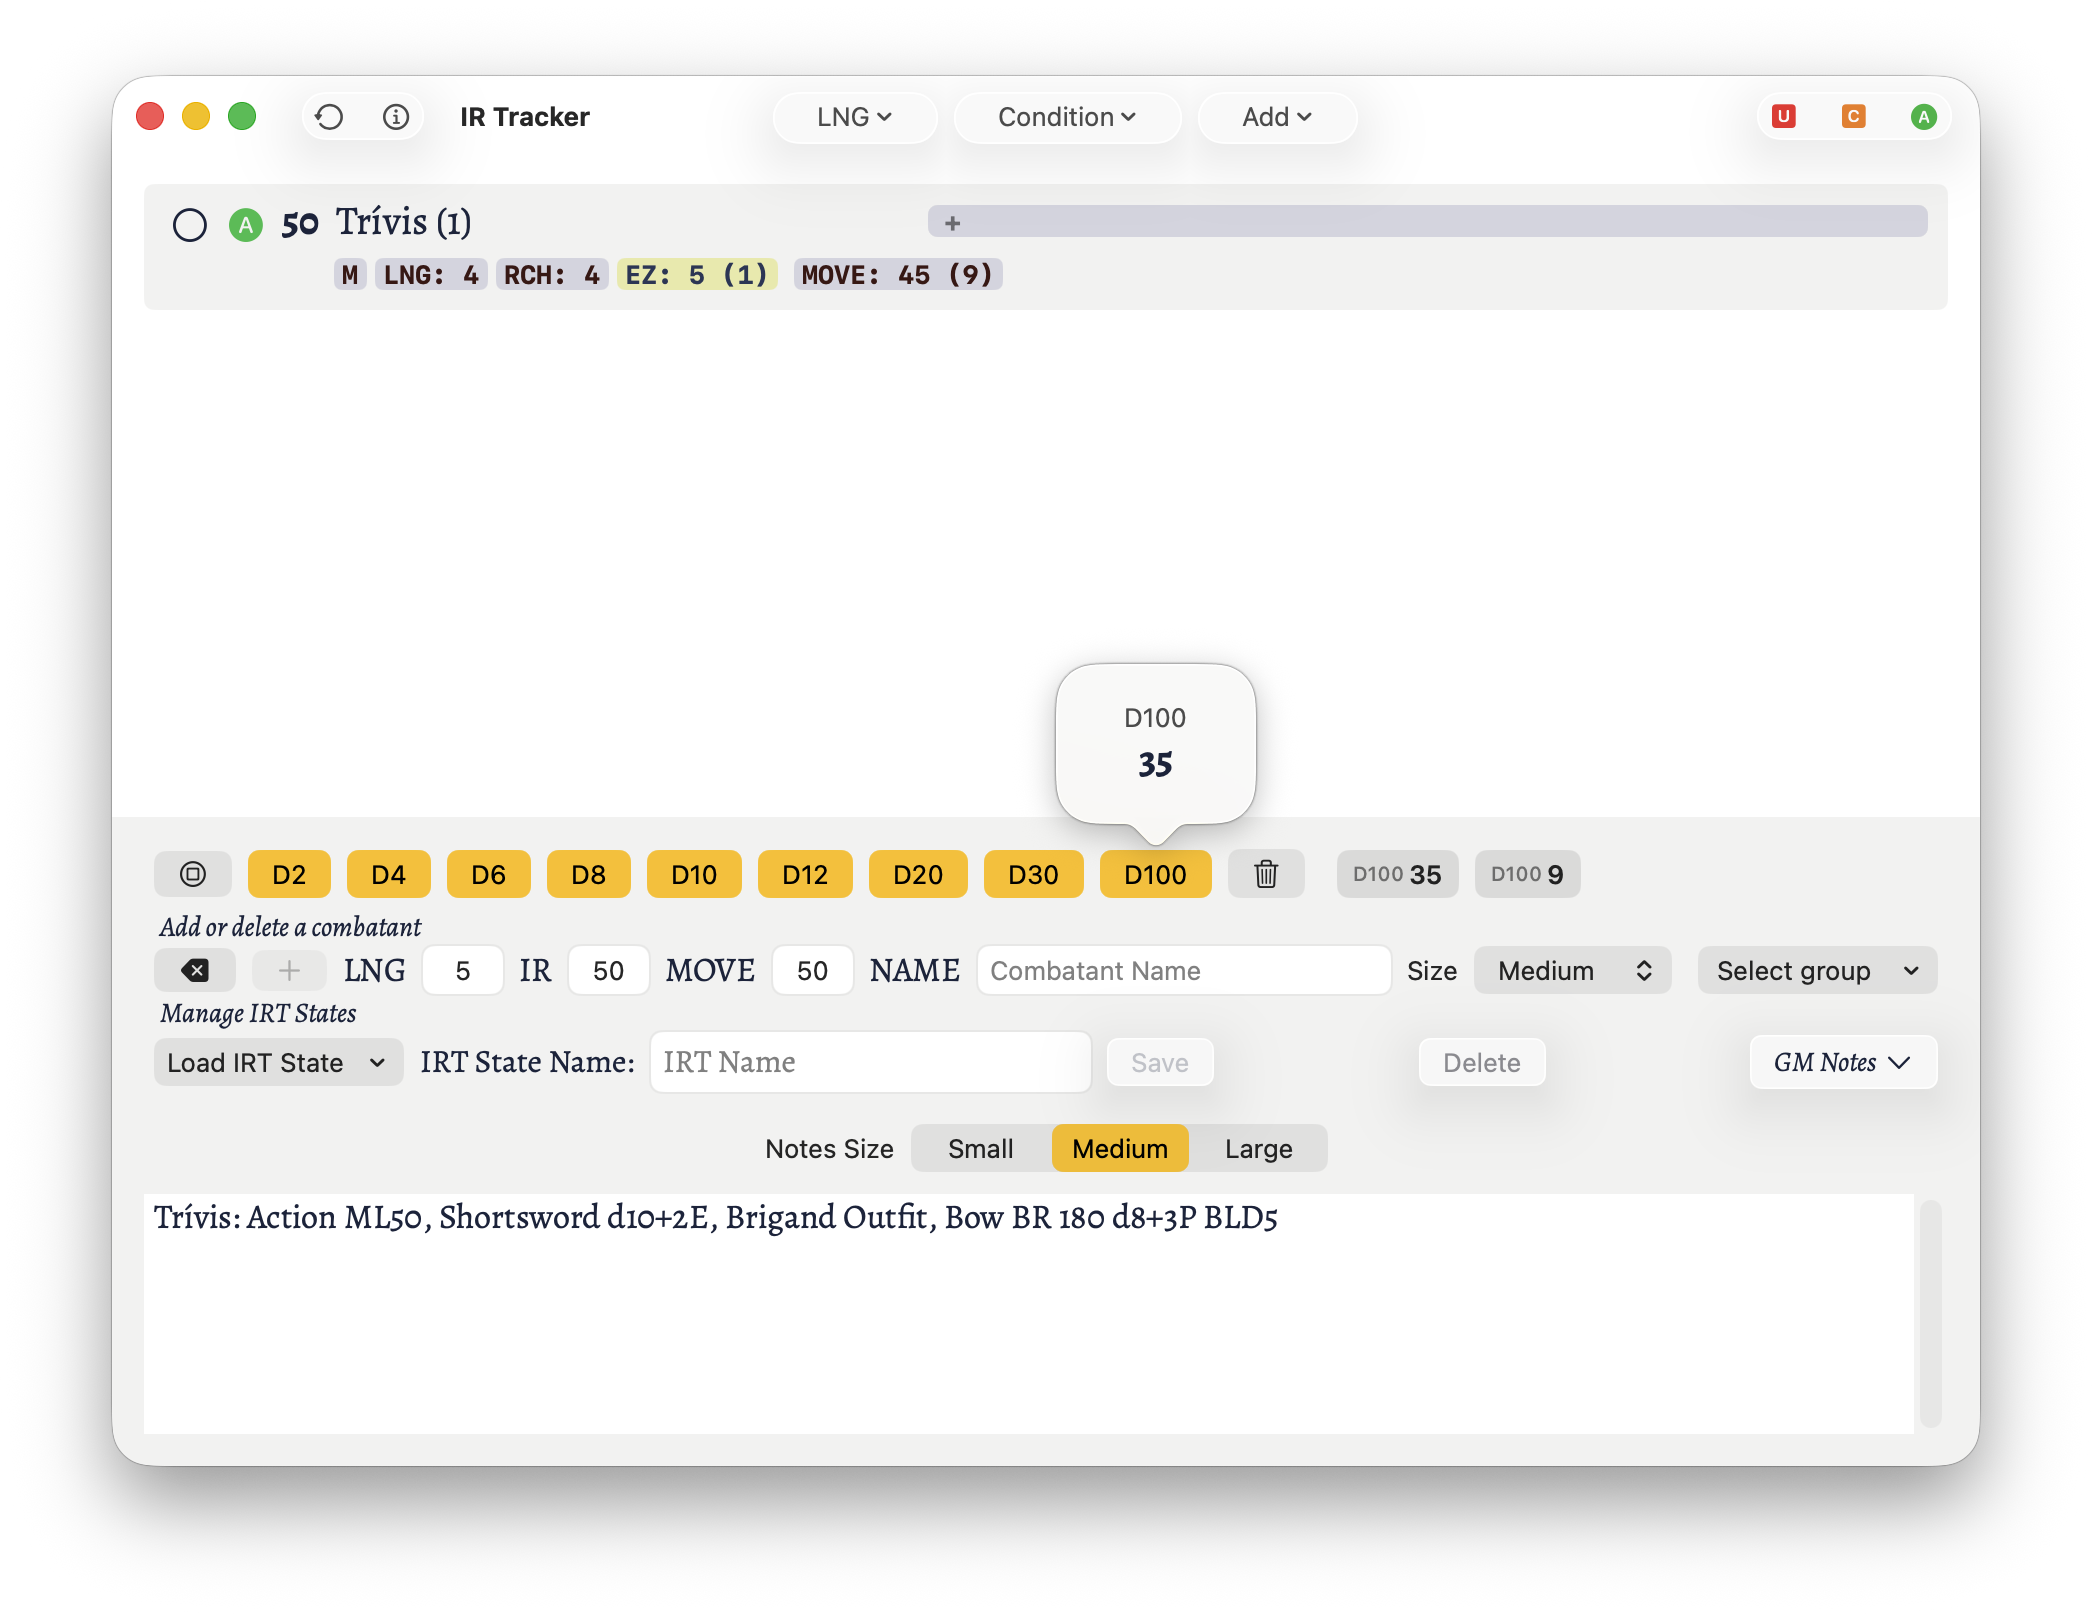Open the Condition menu
The width and height of the screenshot is (2092, 1614).
pyautogui.click(x=1067, y=117)
